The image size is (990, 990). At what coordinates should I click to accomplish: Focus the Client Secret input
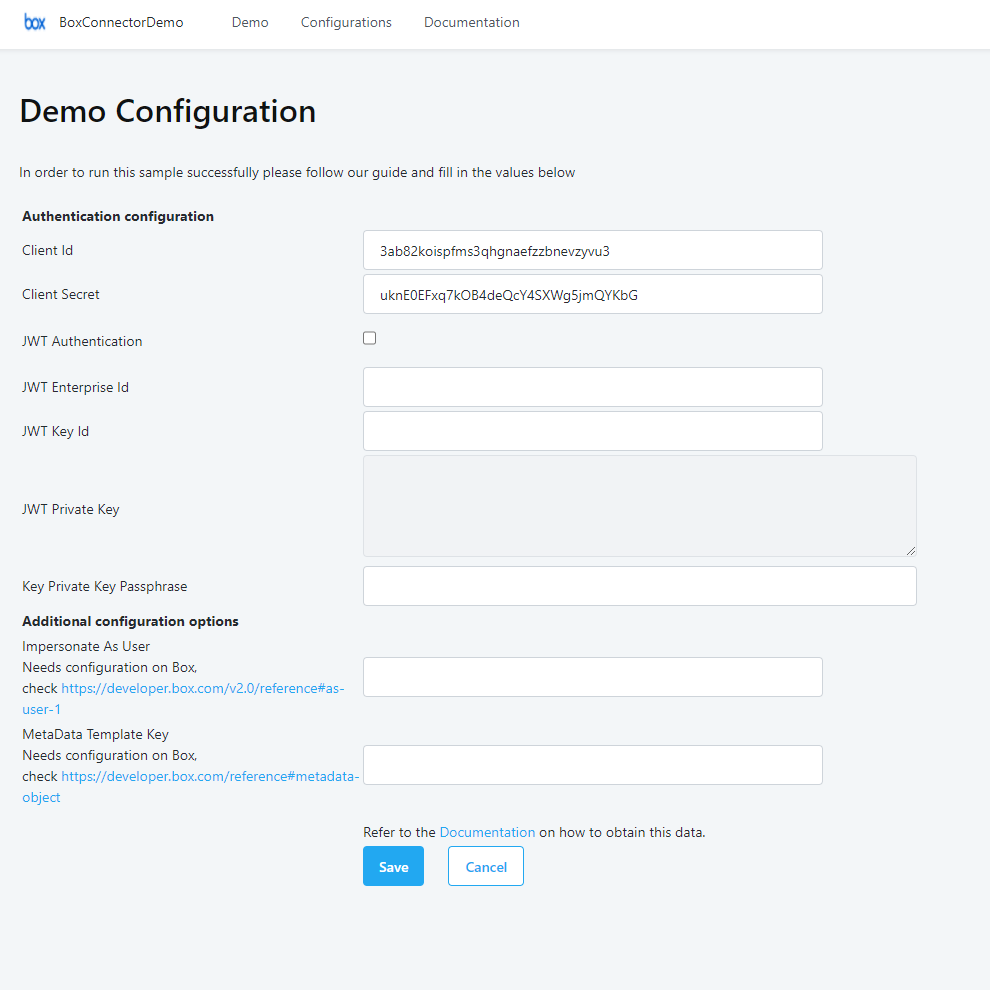[592, 294]
